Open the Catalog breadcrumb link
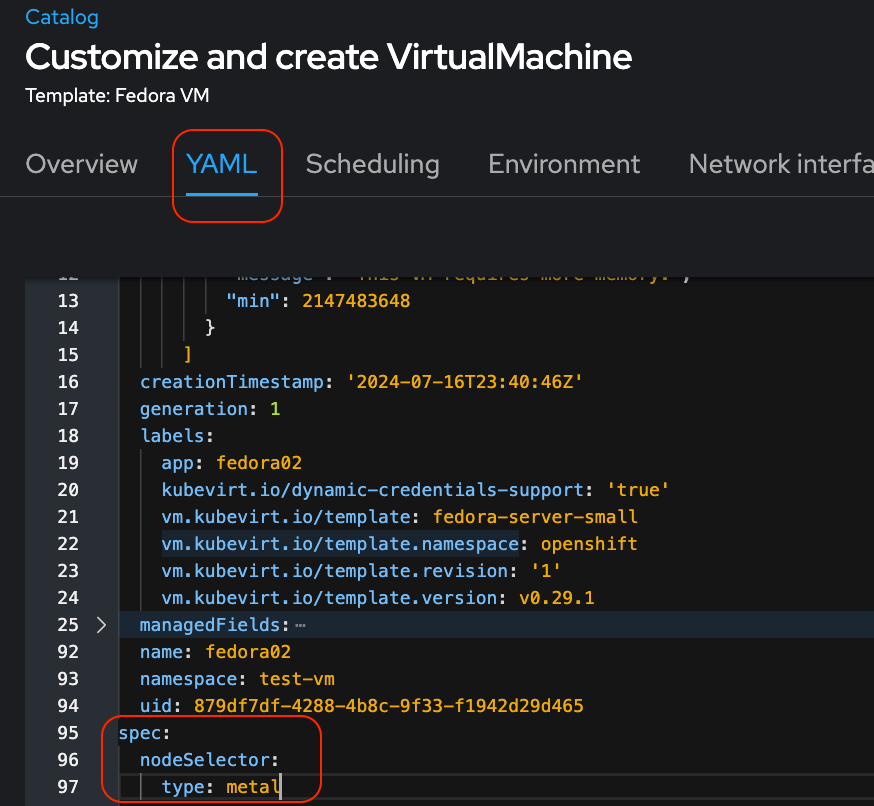The height and width of the screenshot is (806, 874). pyautogui.click(x=62, y=17)
